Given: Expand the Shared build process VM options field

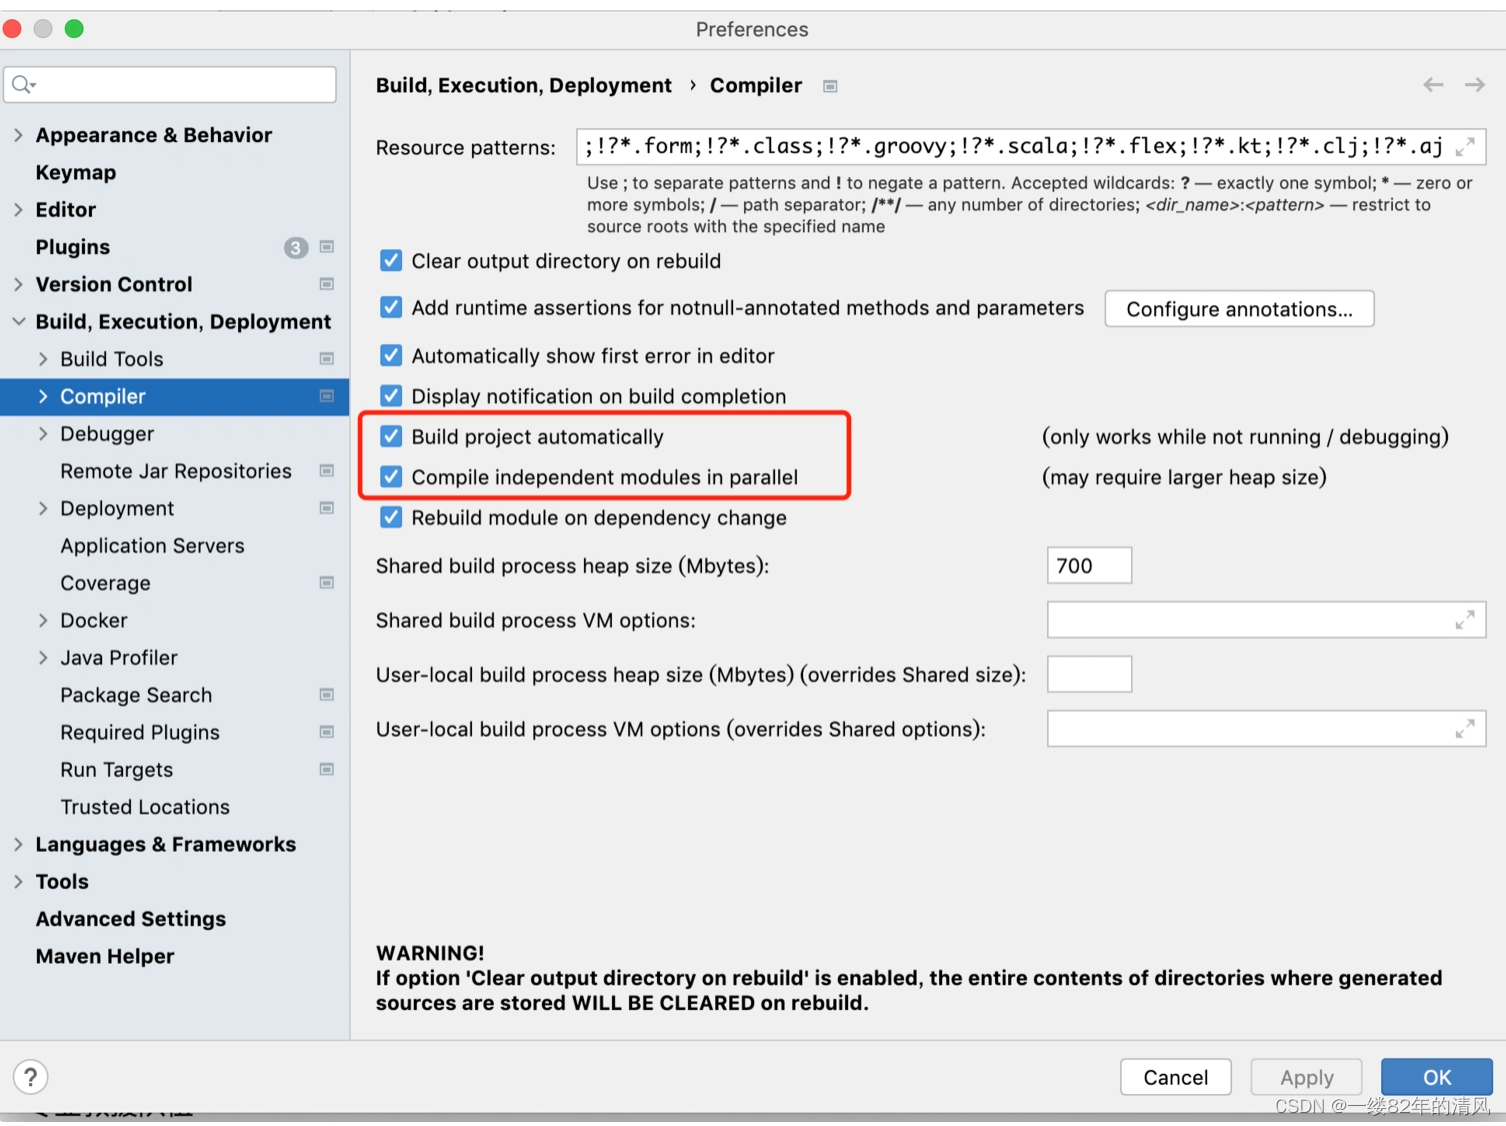Looking at the screenshot, I should tap(1465, 620).
